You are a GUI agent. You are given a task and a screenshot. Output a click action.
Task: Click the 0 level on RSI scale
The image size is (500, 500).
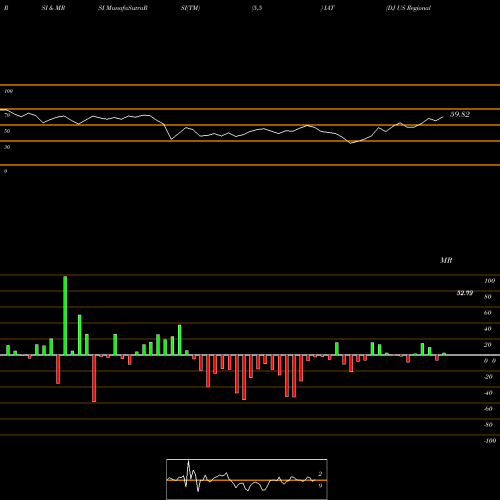tap(5, 171)
